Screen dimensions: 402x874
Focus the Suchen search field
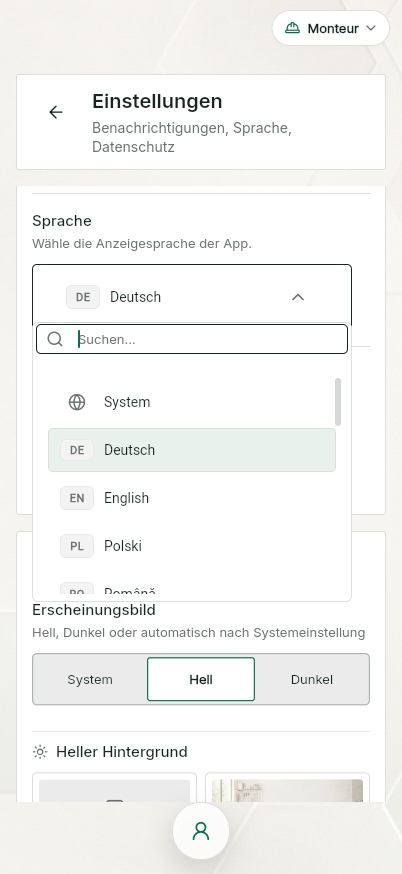192,339
